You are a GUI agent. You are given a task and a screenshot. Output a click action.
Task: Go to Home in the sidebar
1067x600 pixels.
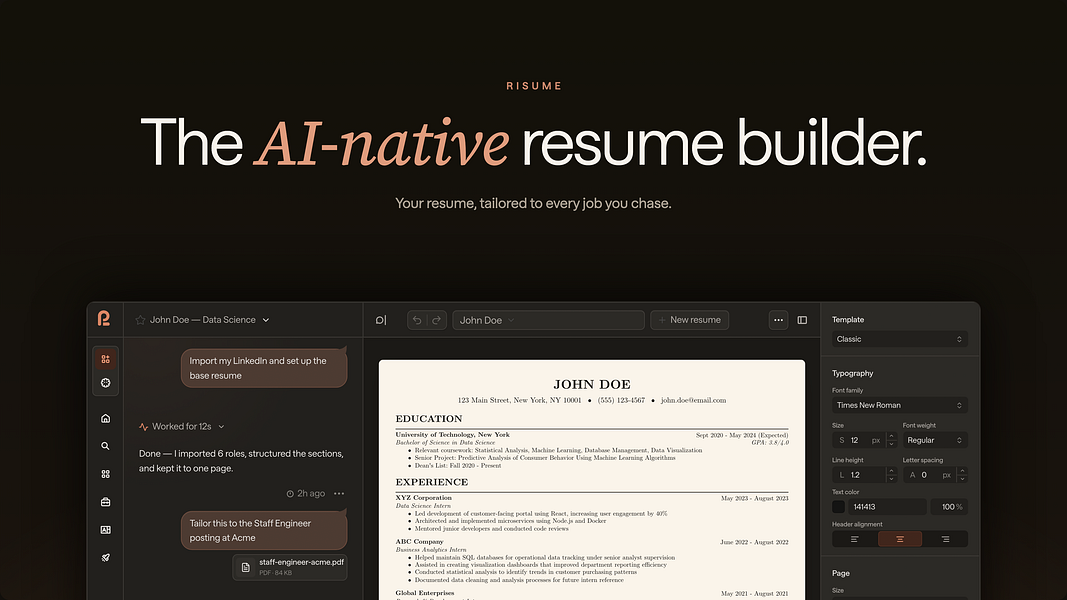click(105, 418)
